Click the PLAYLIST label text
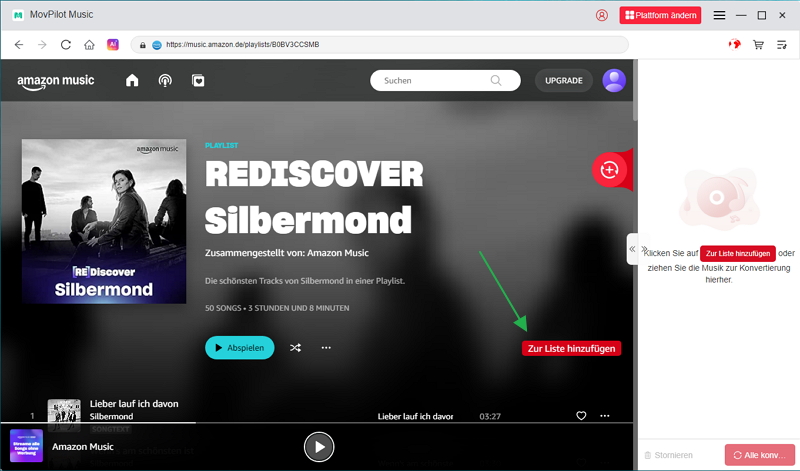The image size is (800, 471). 221,145
